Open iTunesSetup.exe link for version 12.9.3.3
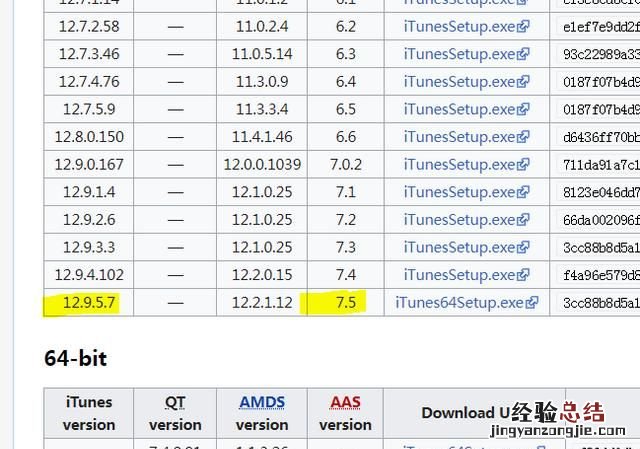Screen dimensions: 640x449 coord(466,247)
